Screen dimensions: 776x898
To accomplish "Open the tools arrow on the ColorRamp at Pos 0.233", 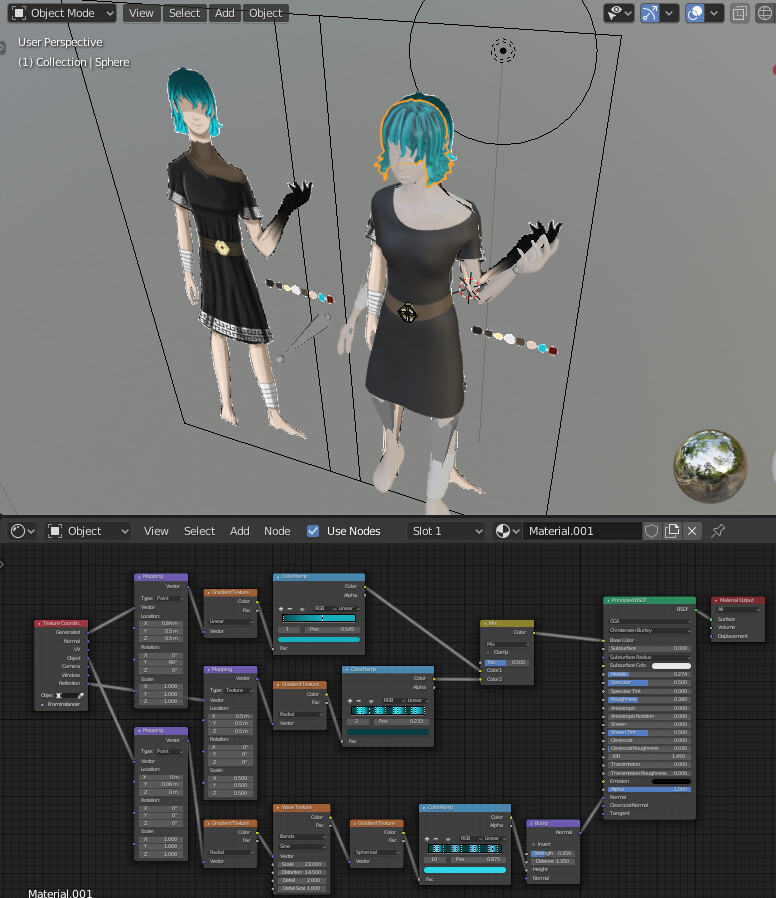I will pyautogui.click(x=371, y=701).
